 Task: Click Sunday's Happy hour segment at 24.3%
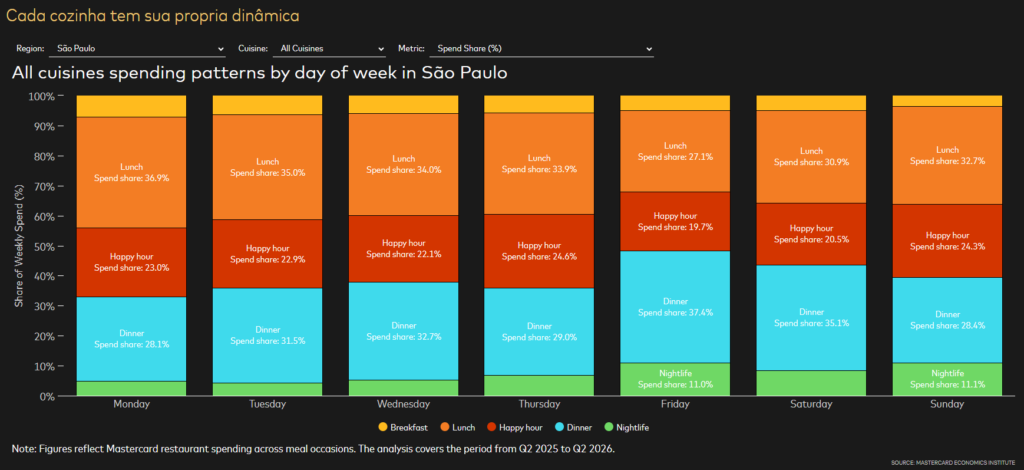pyautogui.click(x=946, y=241)
